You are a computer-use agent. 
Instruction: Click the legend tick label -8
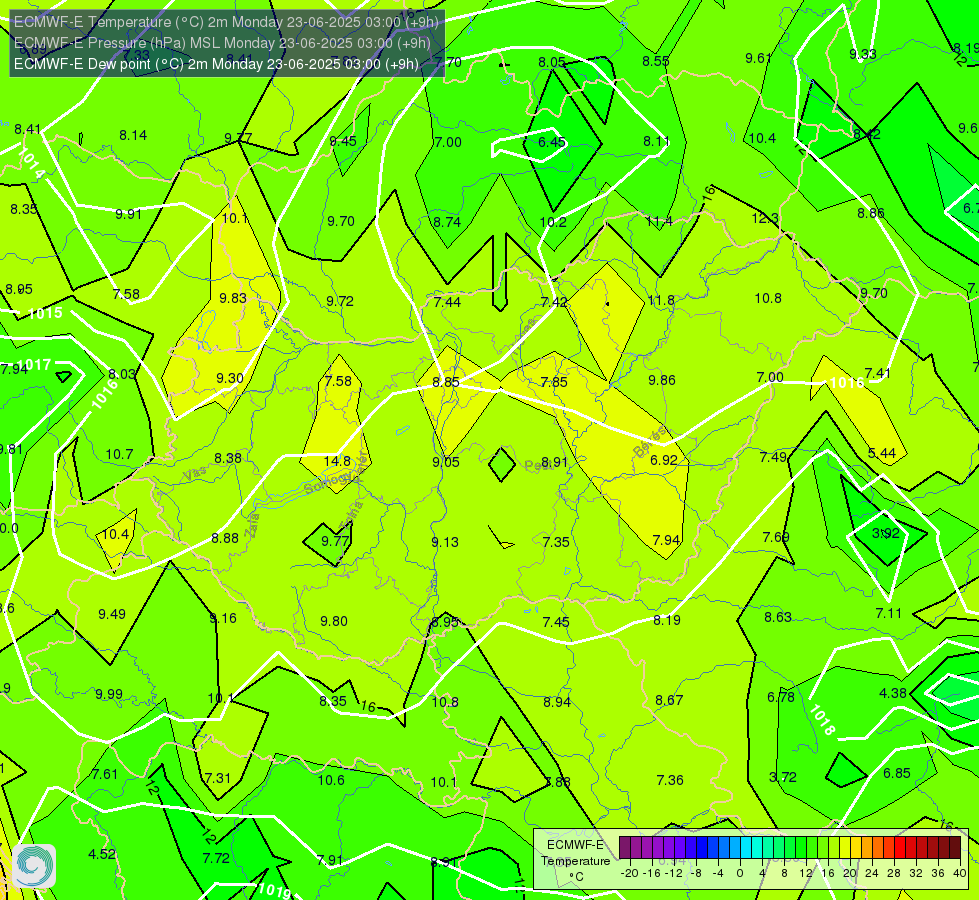click(697, 873)
